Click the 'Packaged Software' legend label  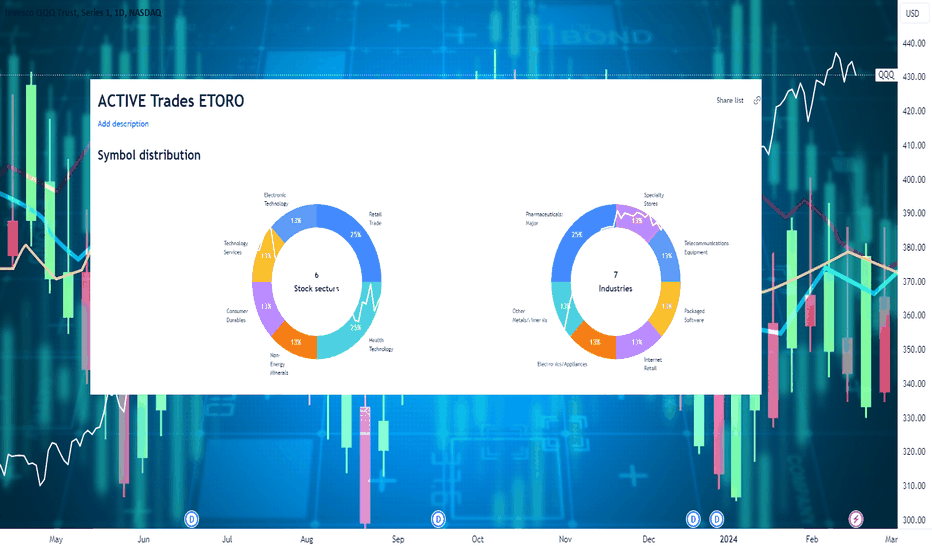[694, 315]
